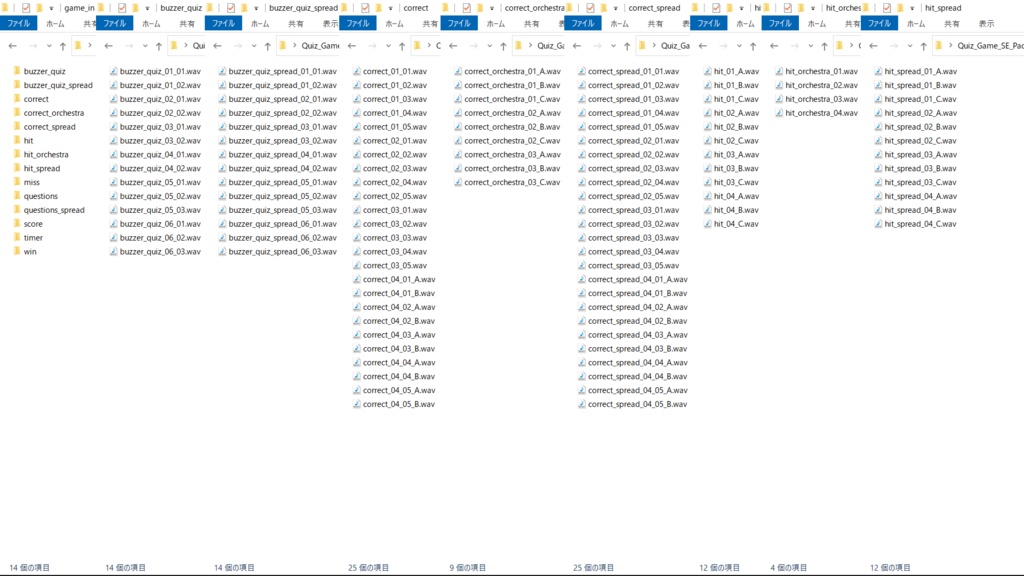Click Quiz_Game breadcrumb in buzzer_quiz_spread address bar
1024x576 pixels.
(320, 46)
